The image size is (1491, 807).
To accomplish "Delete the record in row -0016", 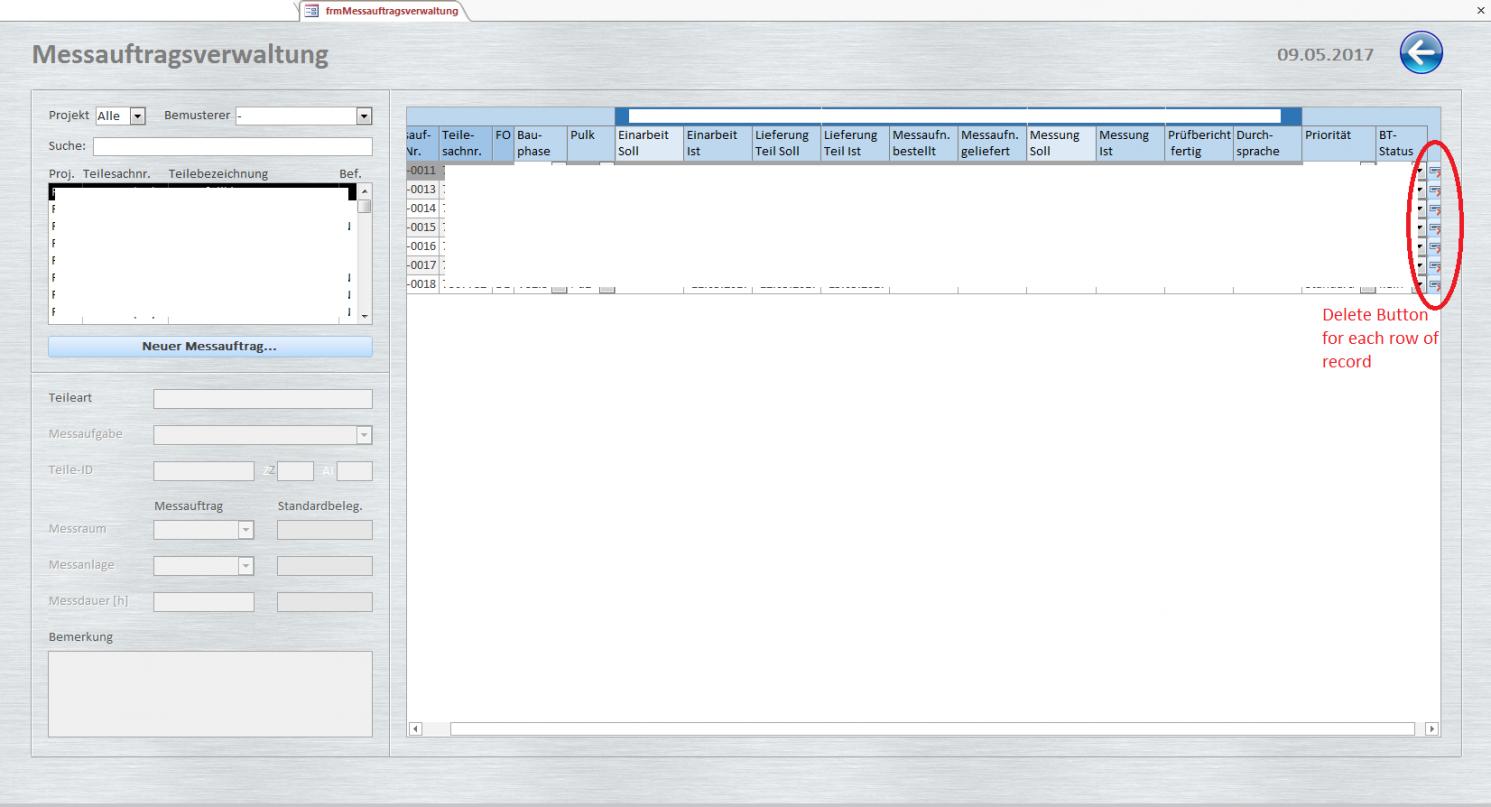I will pyautogui.click(x=1434, y=247).
